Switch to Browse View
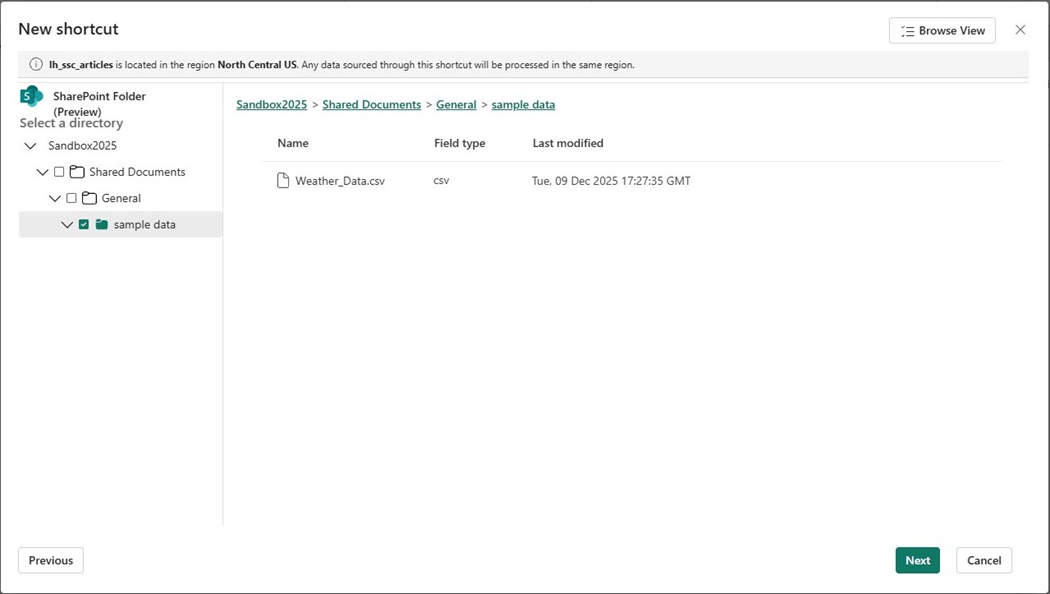Image resolution: width=1050 pixels, height=594 pixels. point(942,31)
